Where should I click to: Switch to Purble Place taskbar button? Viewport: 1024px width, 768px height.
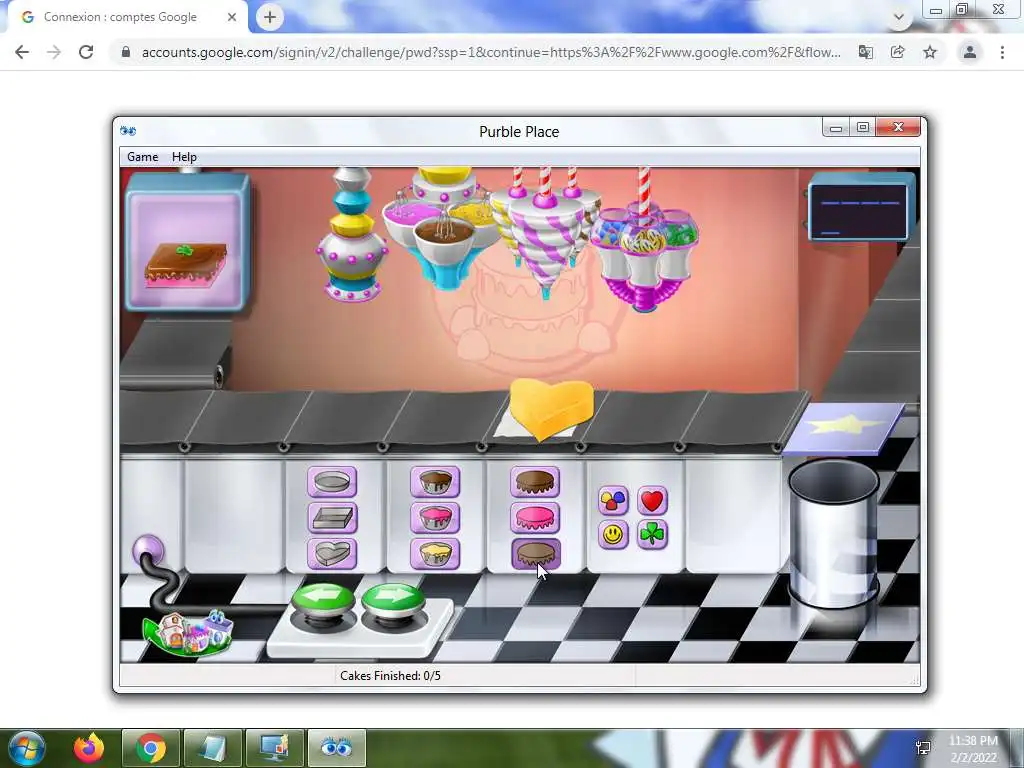click(x=337, y=748)
